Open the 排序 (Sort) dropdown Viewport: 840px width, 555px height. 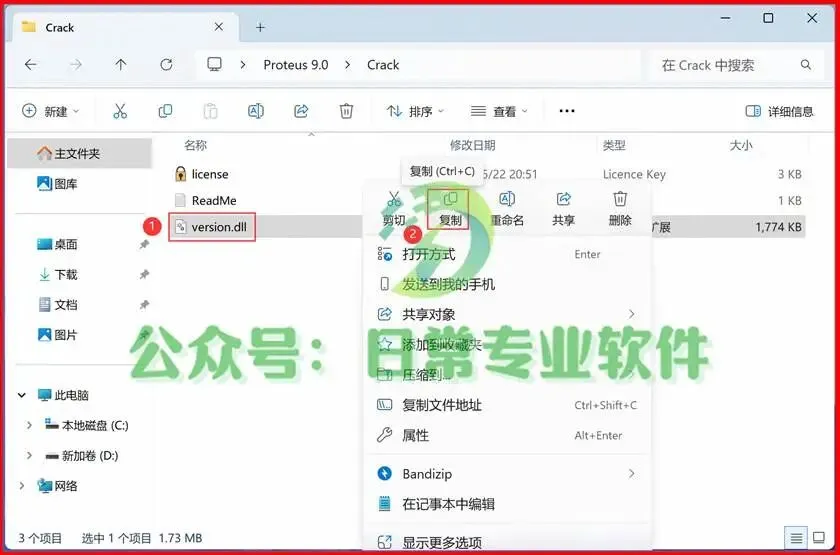415,111
